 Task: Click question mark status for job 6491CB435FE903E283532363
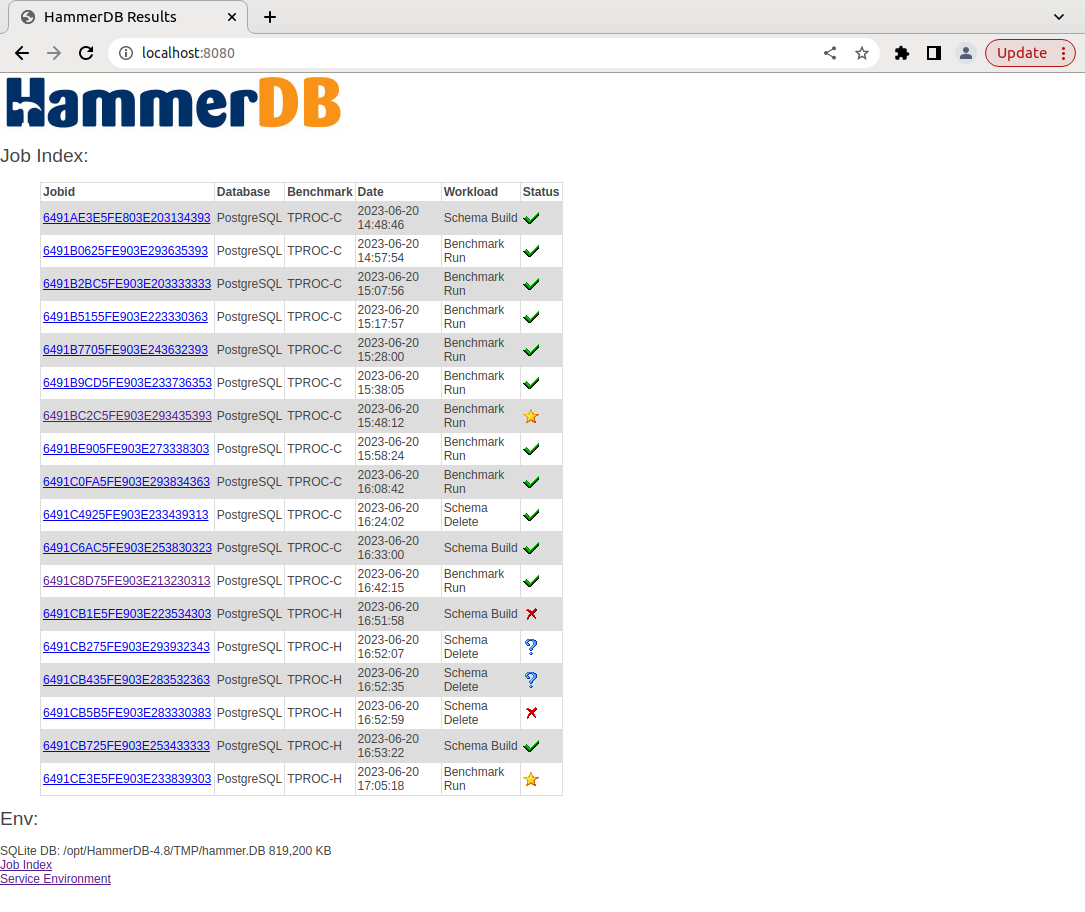click(531, 680)
